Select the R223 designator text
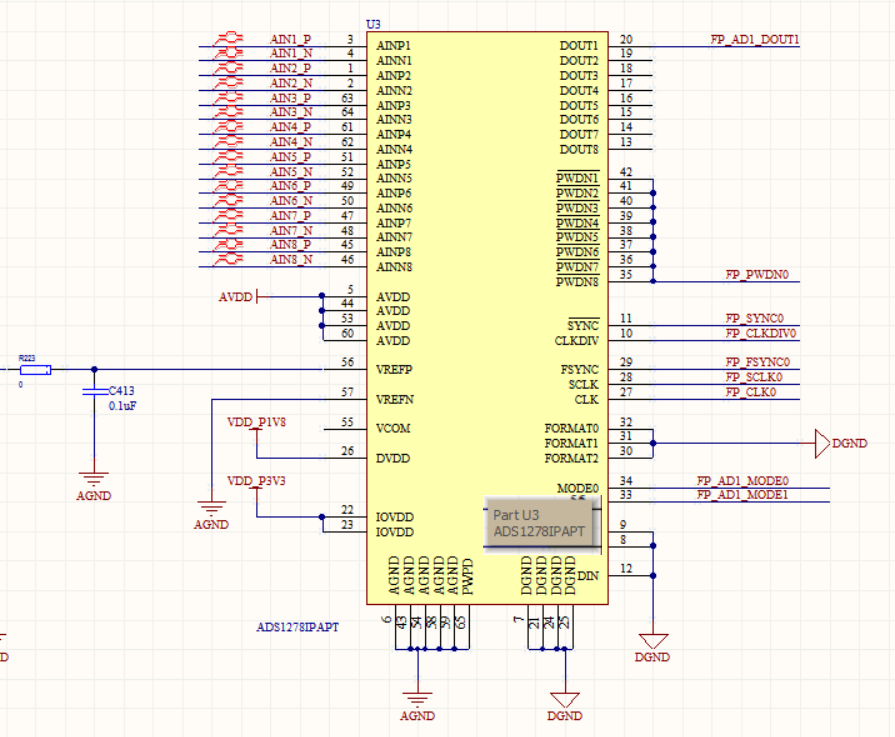The width and height of the screenshot is (895, 737). [27, 358]
